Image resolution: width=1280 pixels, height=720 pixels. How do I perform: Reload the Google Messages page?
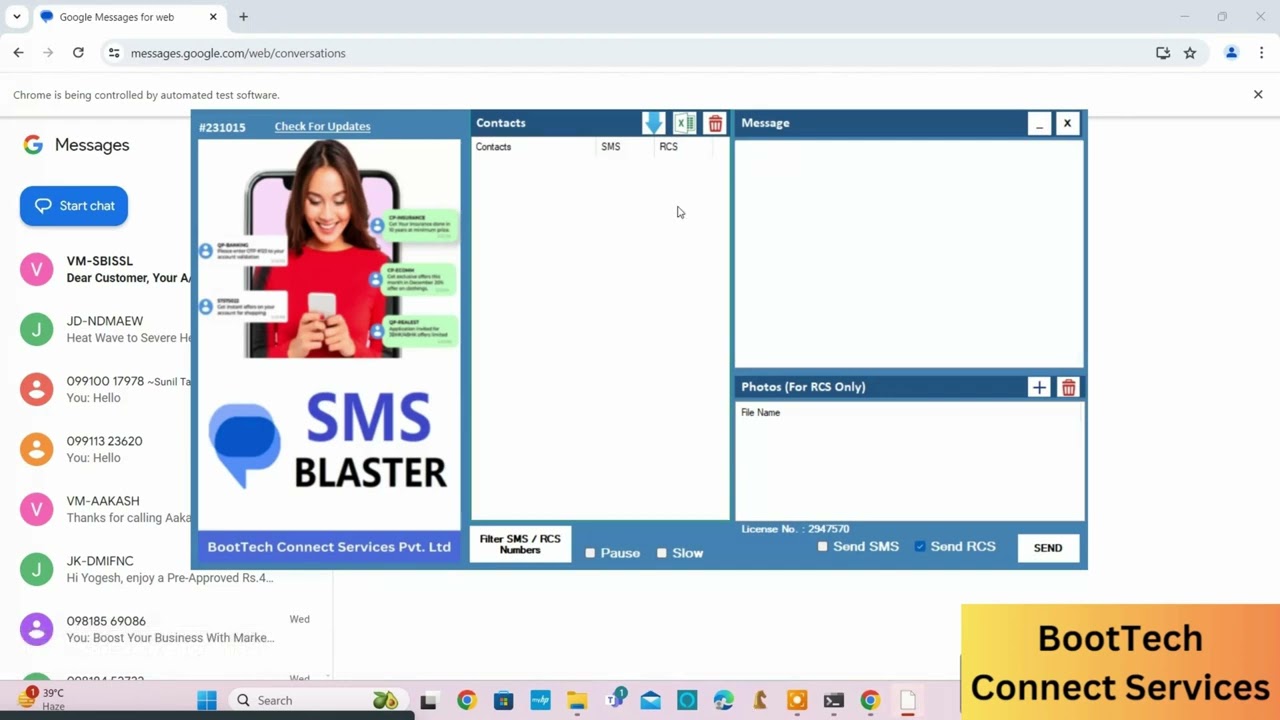click(78, 53)
